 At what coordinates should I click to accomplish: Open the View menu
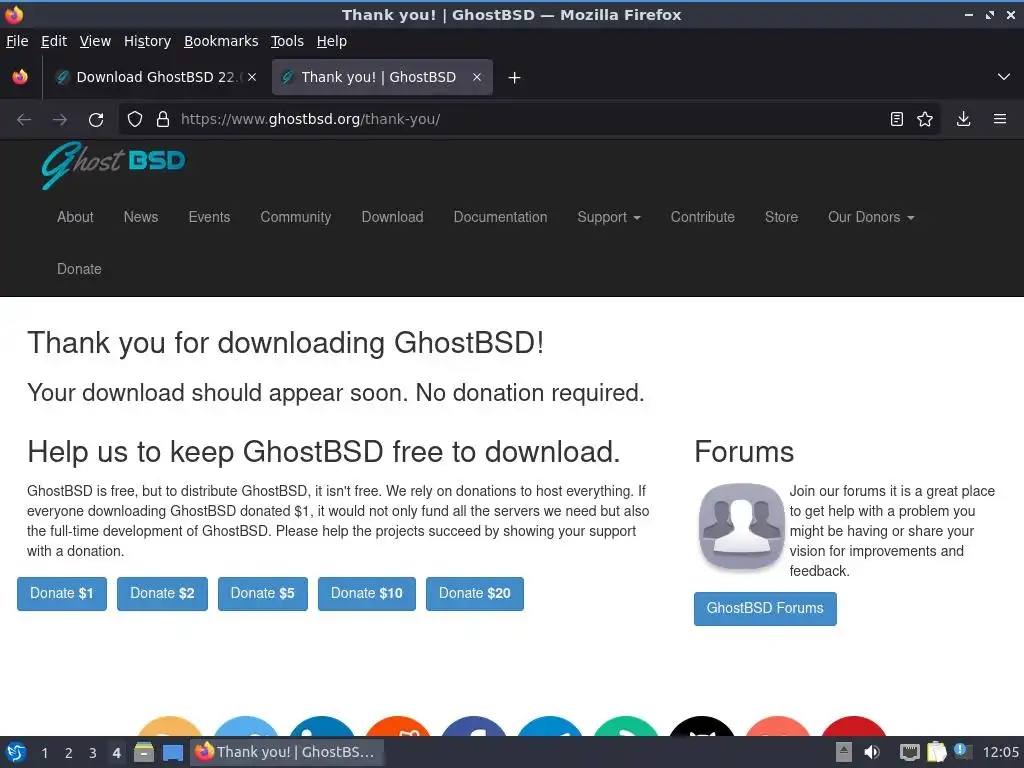pos(95,41)
